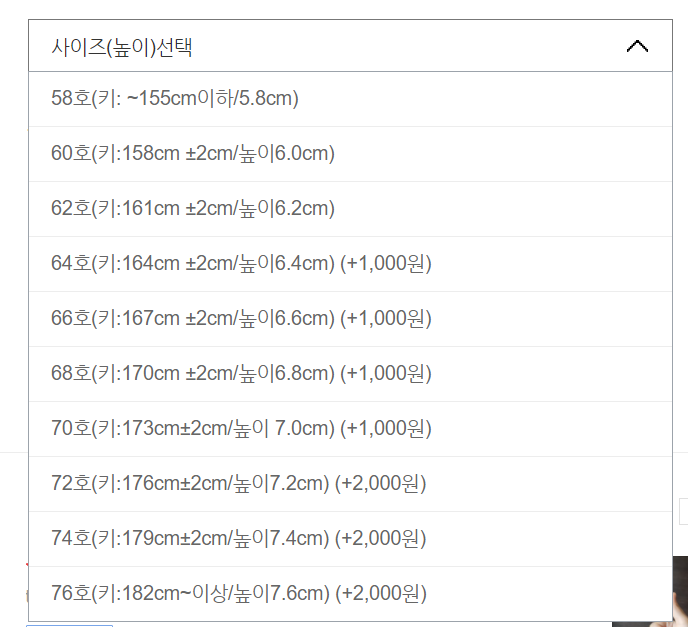Viewport: 688px width, 627px height.
Task: Choose the 66호 option (167cm)
Action: [x=241, y=319]
